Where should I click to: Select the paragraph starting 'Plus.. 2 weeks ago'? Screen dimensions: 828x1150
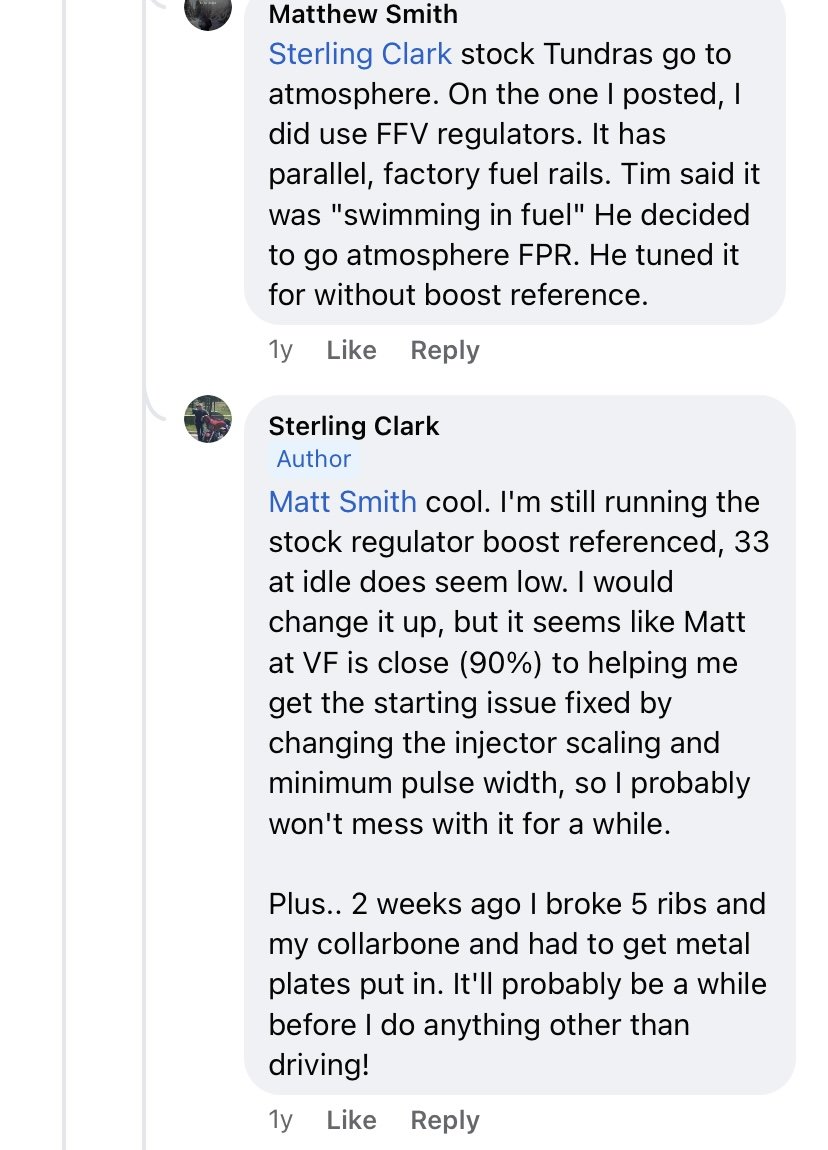point(517,984)
